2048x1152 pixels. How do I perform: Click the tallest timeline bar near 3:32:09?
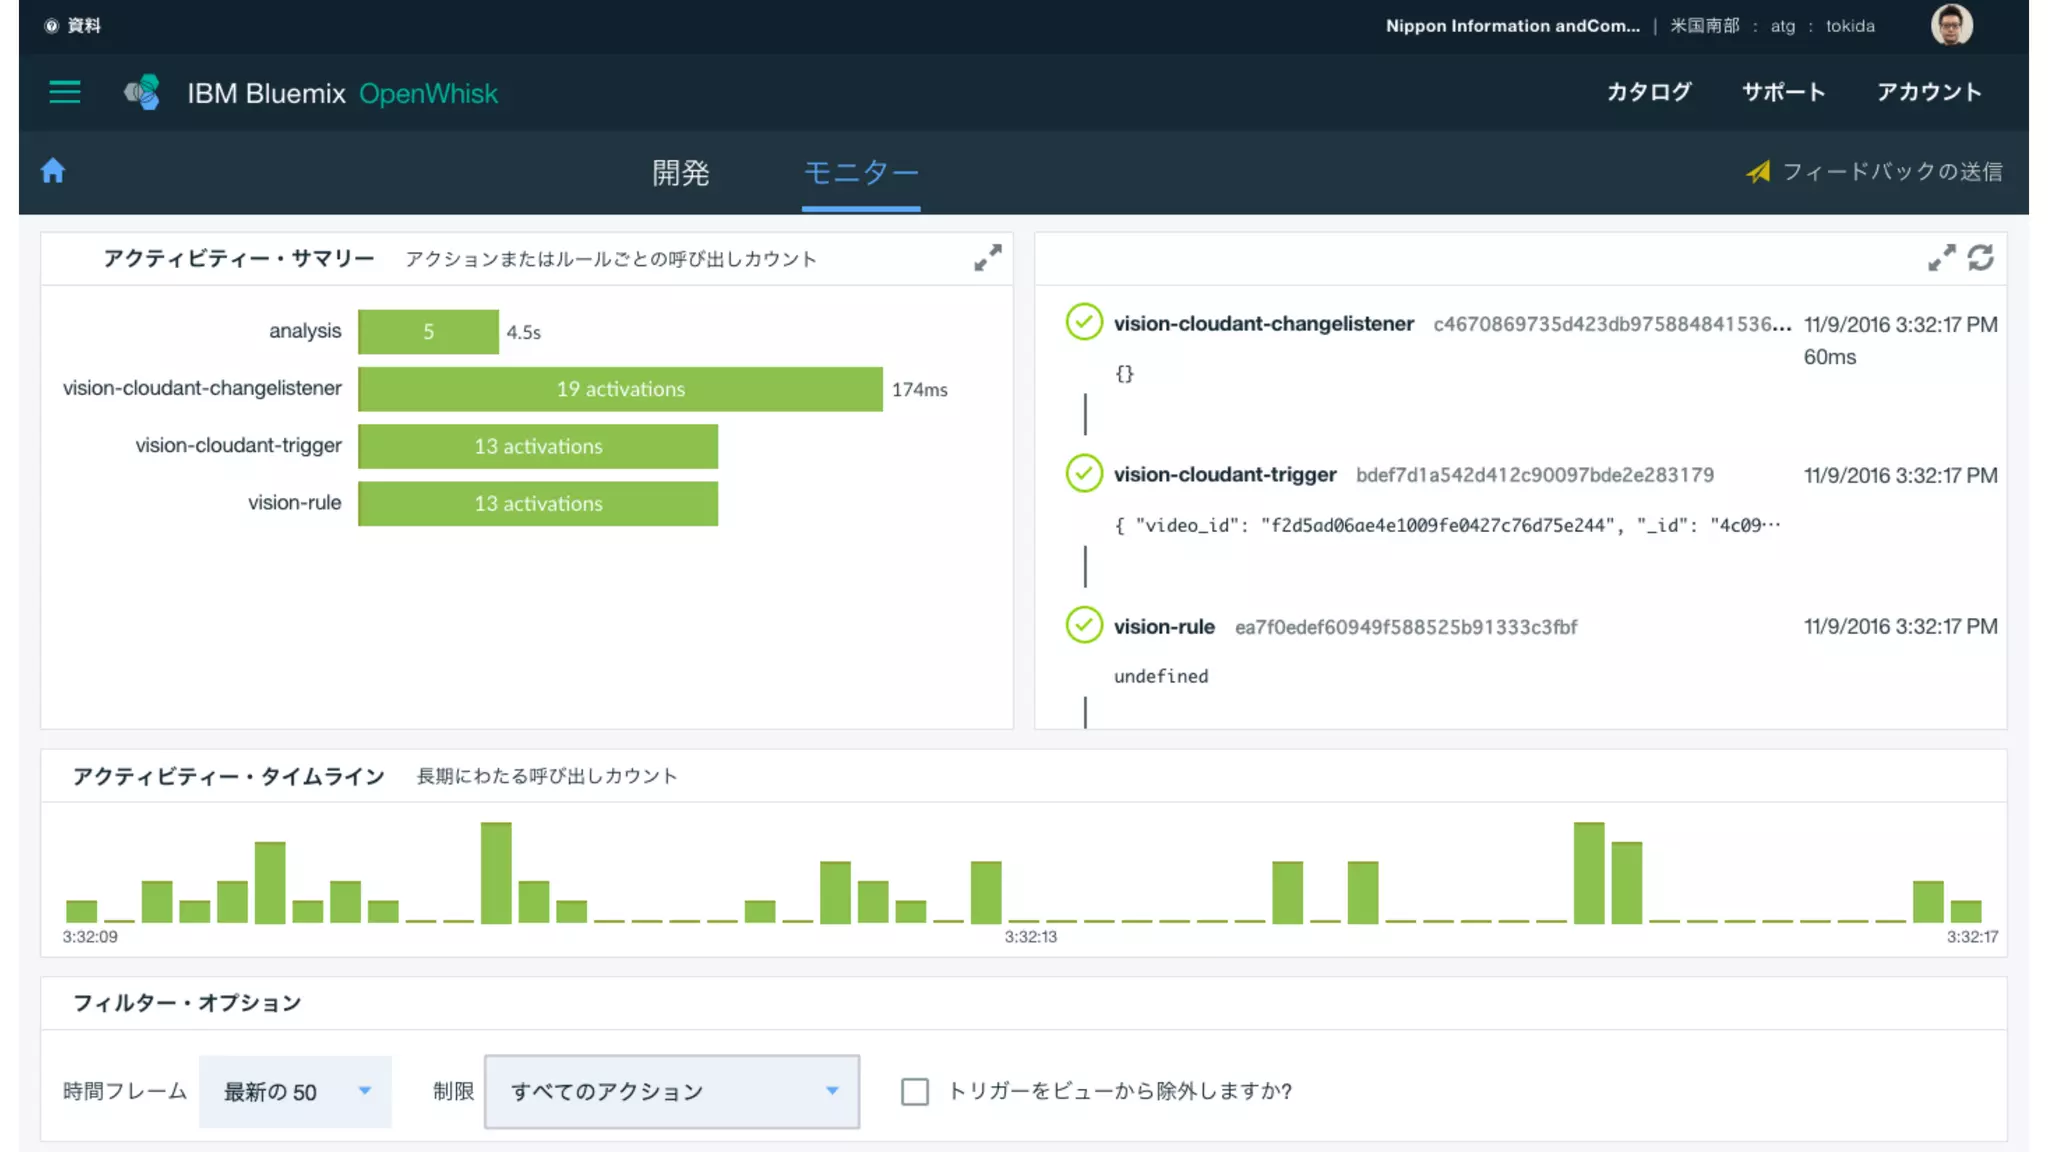click(496, 872)
